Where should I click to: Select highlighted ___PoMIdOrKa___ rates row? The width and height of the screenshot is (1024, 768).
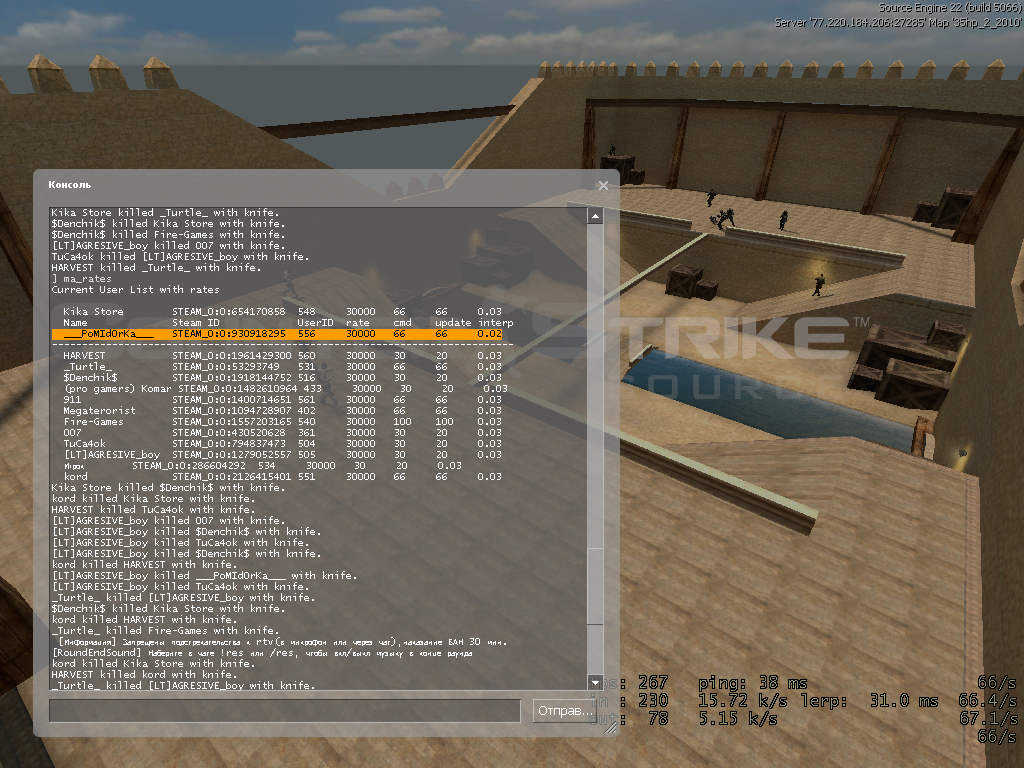tap(277, 334)
